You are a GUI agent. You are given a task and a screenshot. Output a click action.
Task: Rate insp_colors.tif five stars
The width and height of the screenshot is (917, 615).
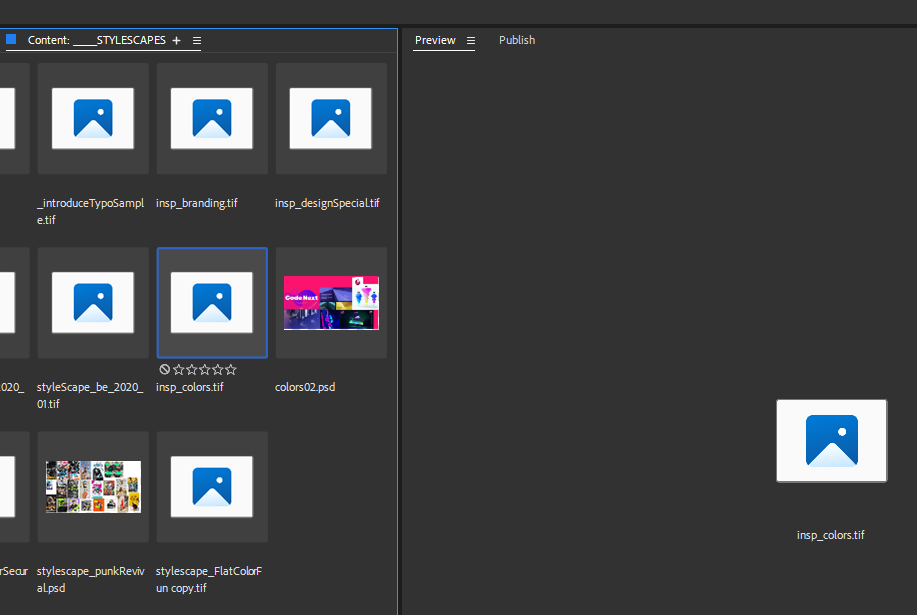click(x=230, y=369)
